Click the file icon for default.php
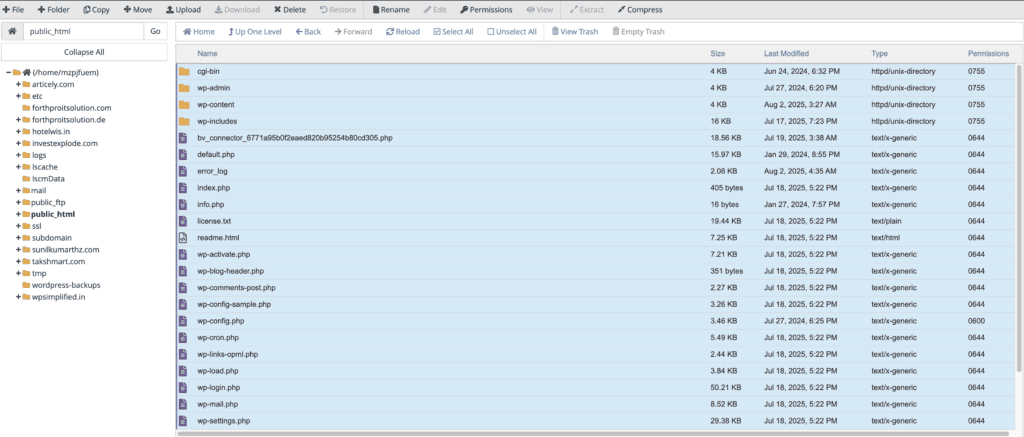Screen dimensions: 1024x437 [183, 155]
